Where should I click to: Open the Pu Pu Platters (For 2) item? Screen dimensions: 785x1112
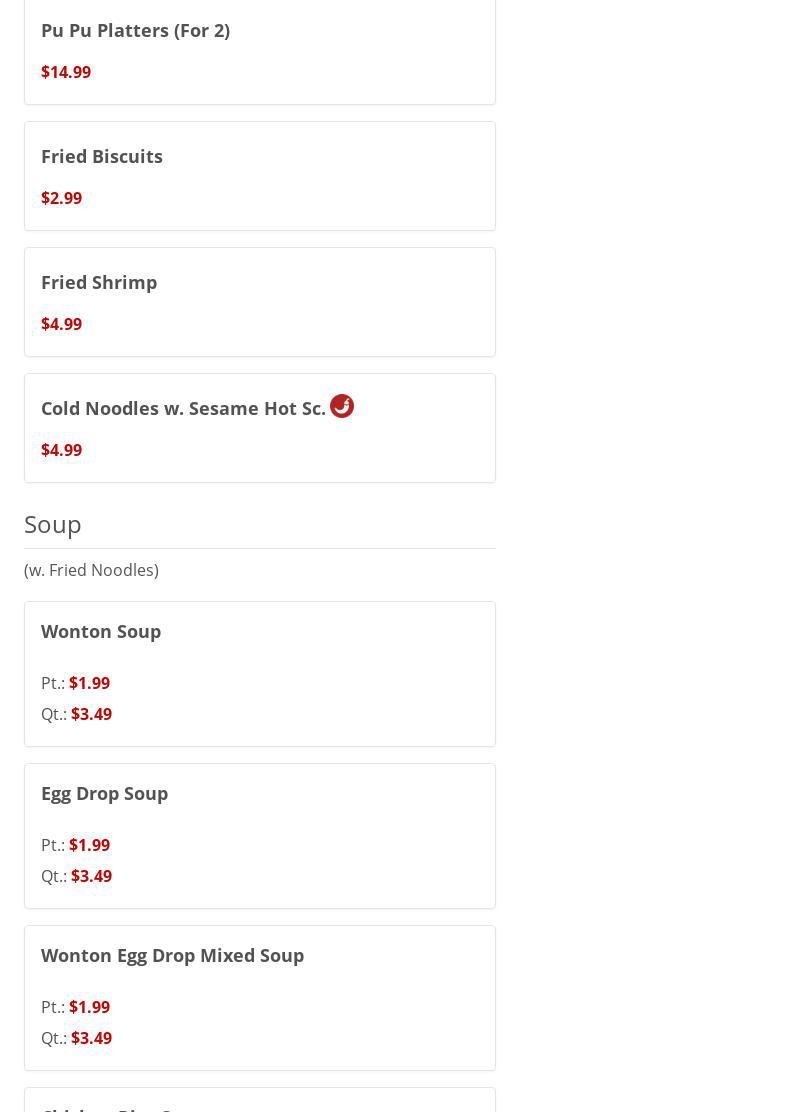(135, 30)
